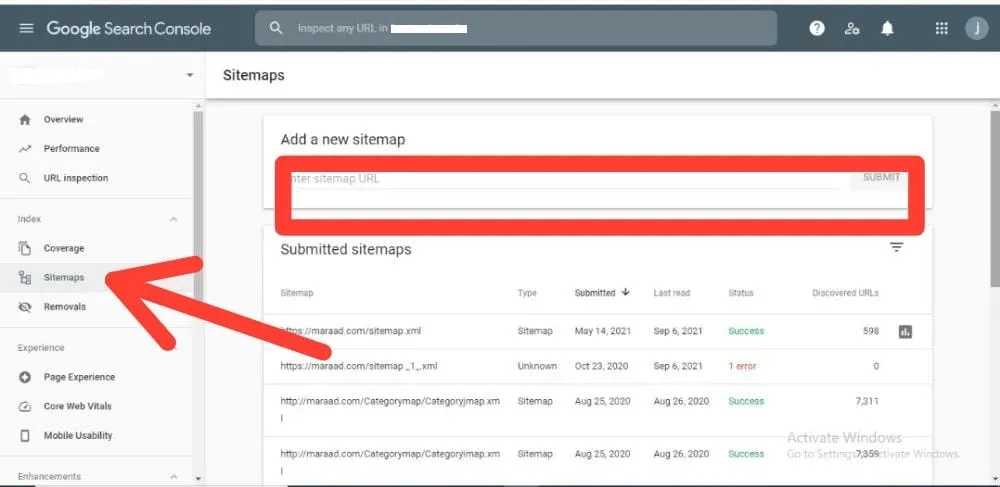Click the Core Web Vitals gauge icon

tap(25, 406)
